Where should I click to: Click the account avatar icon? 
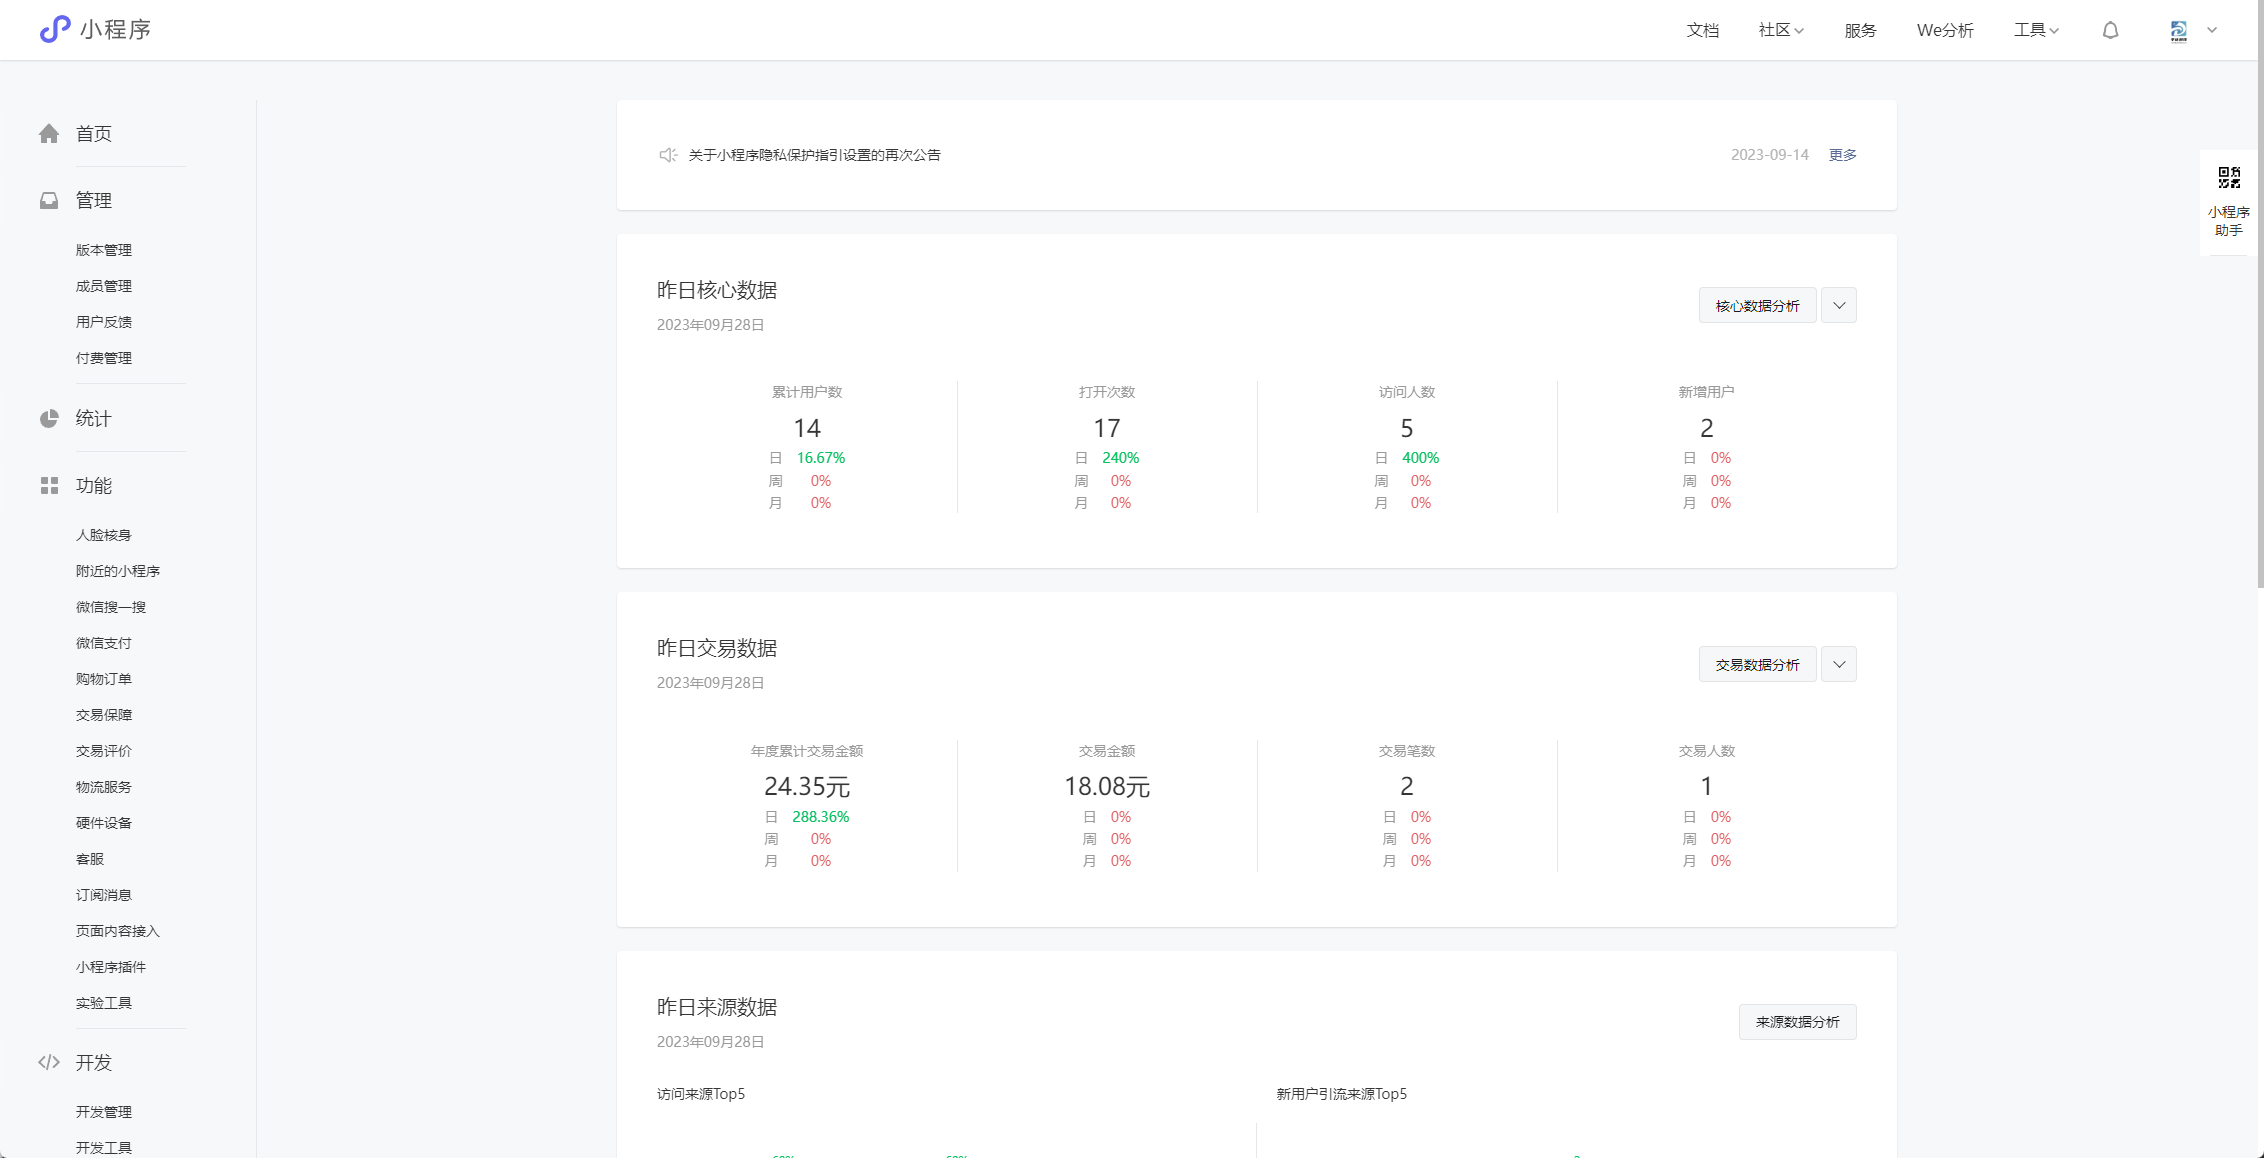click(2179, 31)
